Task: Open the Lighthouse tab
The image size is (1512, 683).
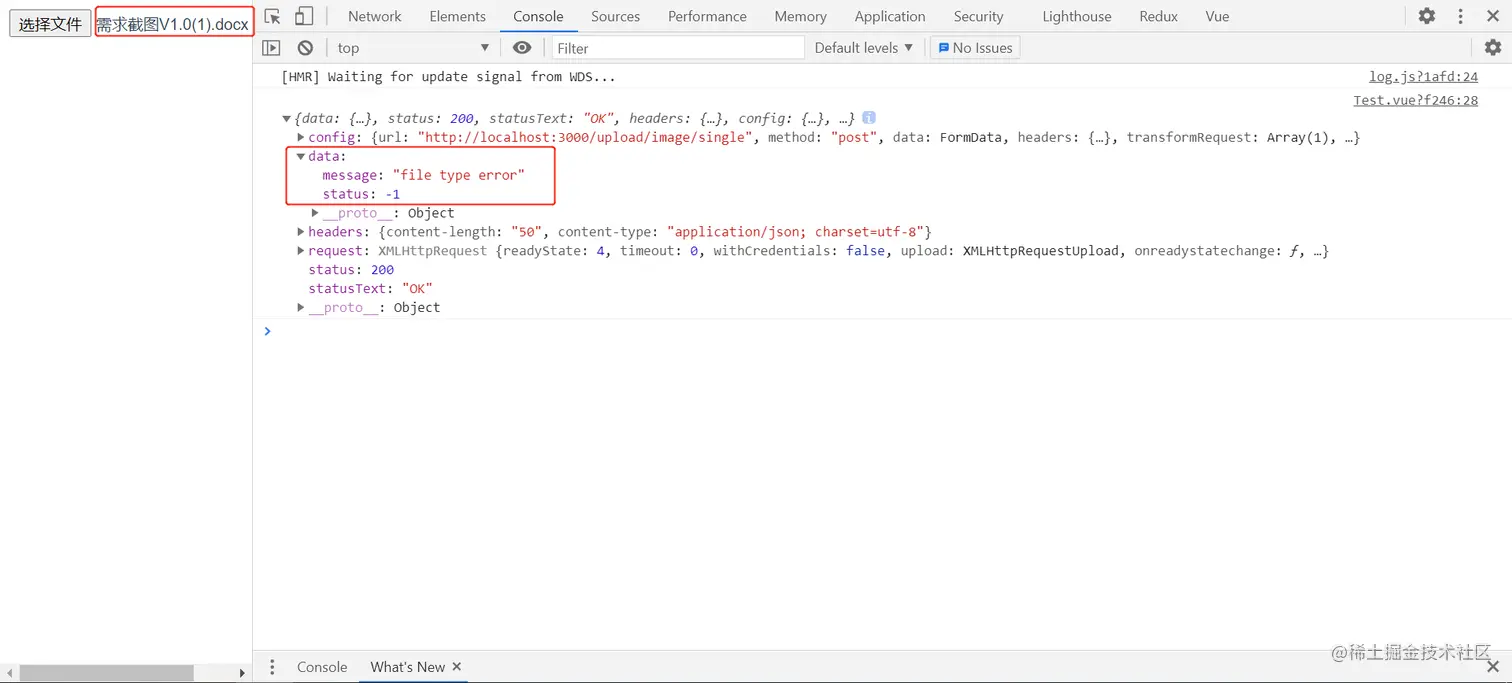Action: point(1077,16)
